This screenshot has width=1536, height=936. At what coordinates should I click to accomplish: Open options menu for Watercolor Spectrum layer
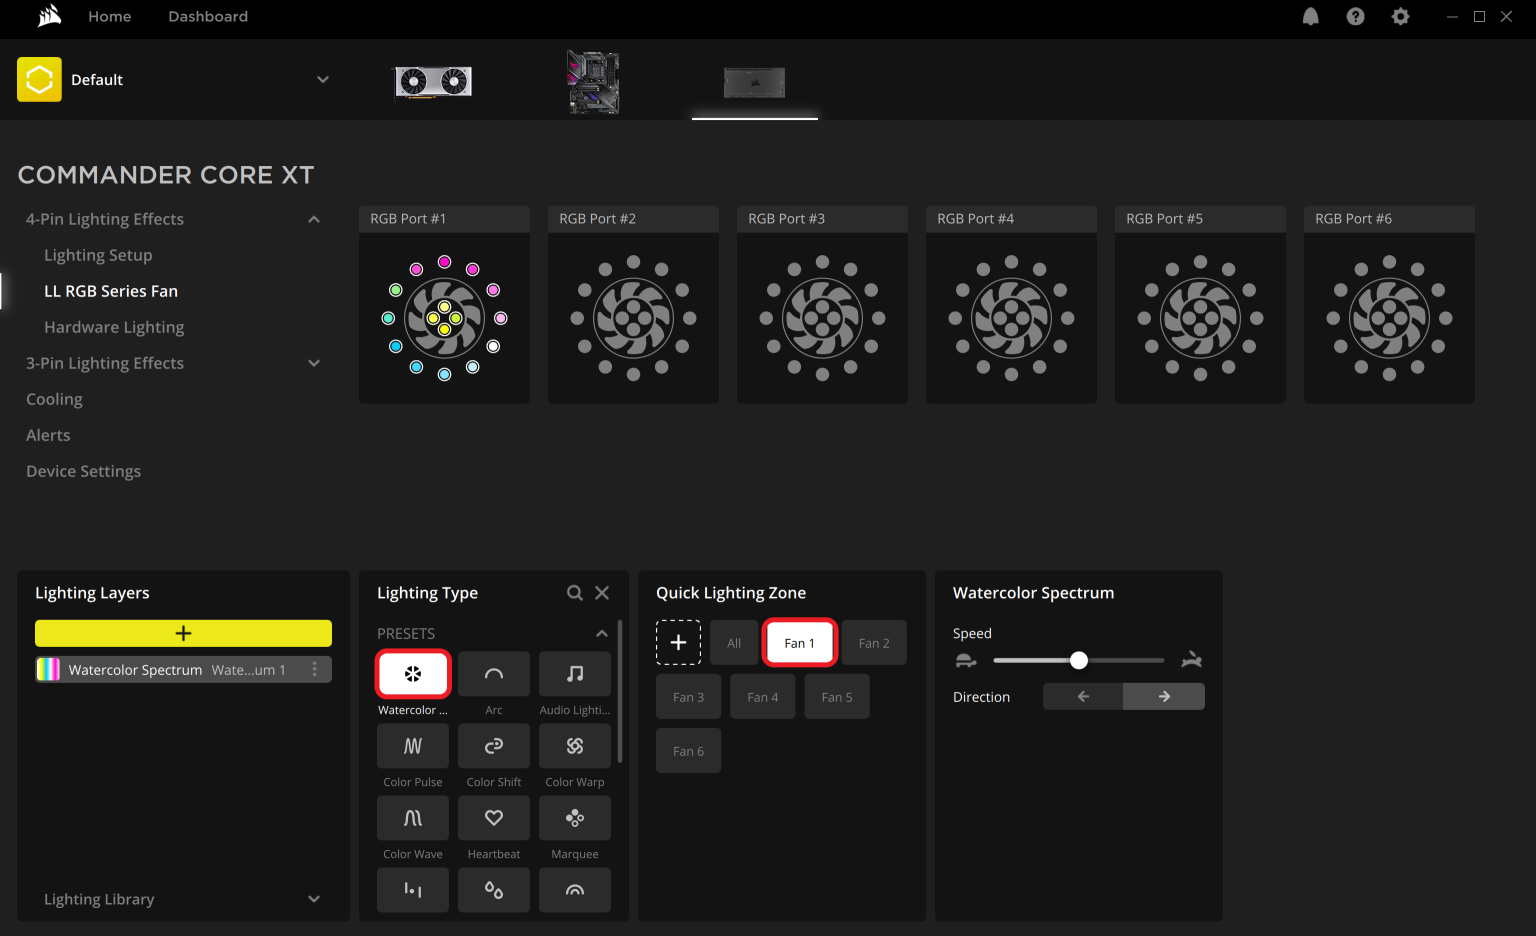tap(315, 670)
